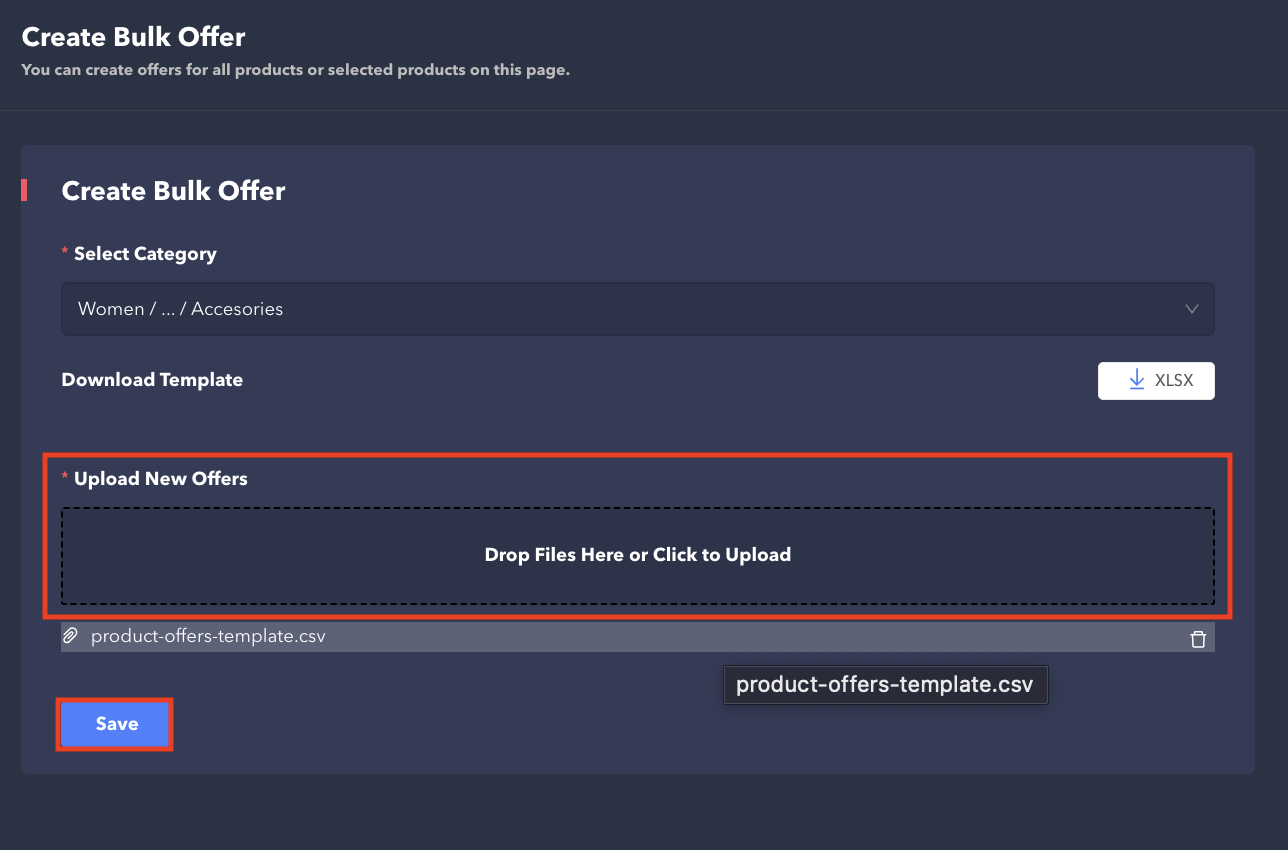The height and width of the screenshot is (850, 1288).
Task: Click the page subtitle about creating offers
Action: 295,71
